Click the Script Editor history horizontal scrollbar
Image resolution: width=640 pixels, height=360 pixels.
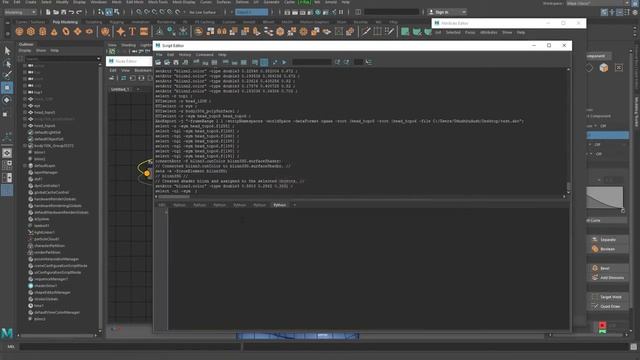coord(173,197)
